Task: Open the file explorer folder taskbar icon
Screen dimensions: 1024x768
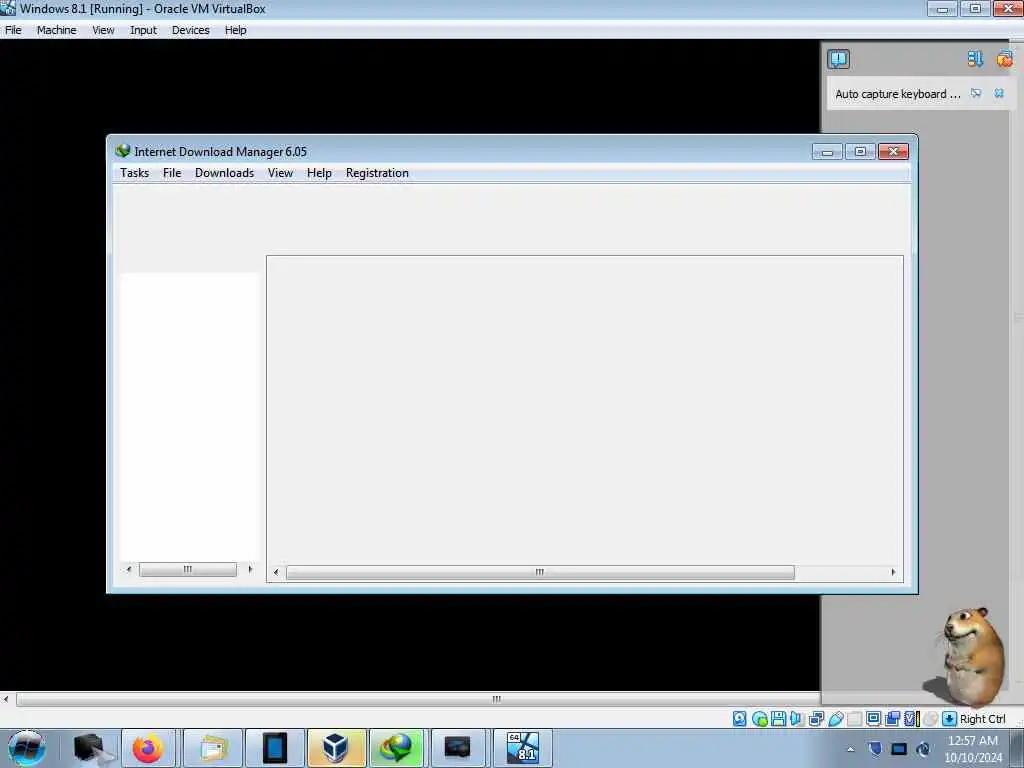Action: click(x=213, y=748)
